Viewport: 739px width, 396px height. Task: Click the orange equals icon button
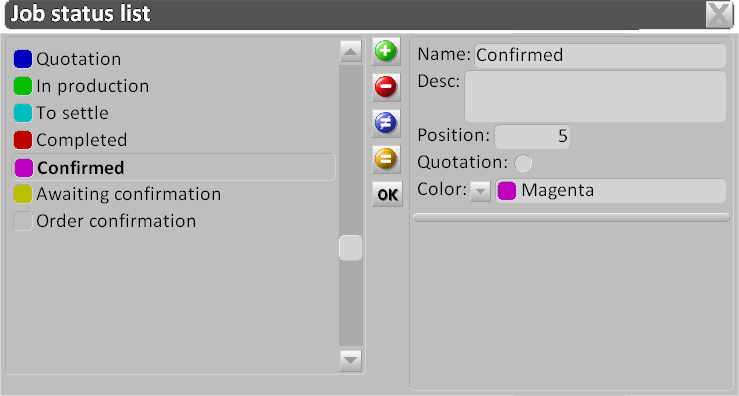tap(386, 159)
